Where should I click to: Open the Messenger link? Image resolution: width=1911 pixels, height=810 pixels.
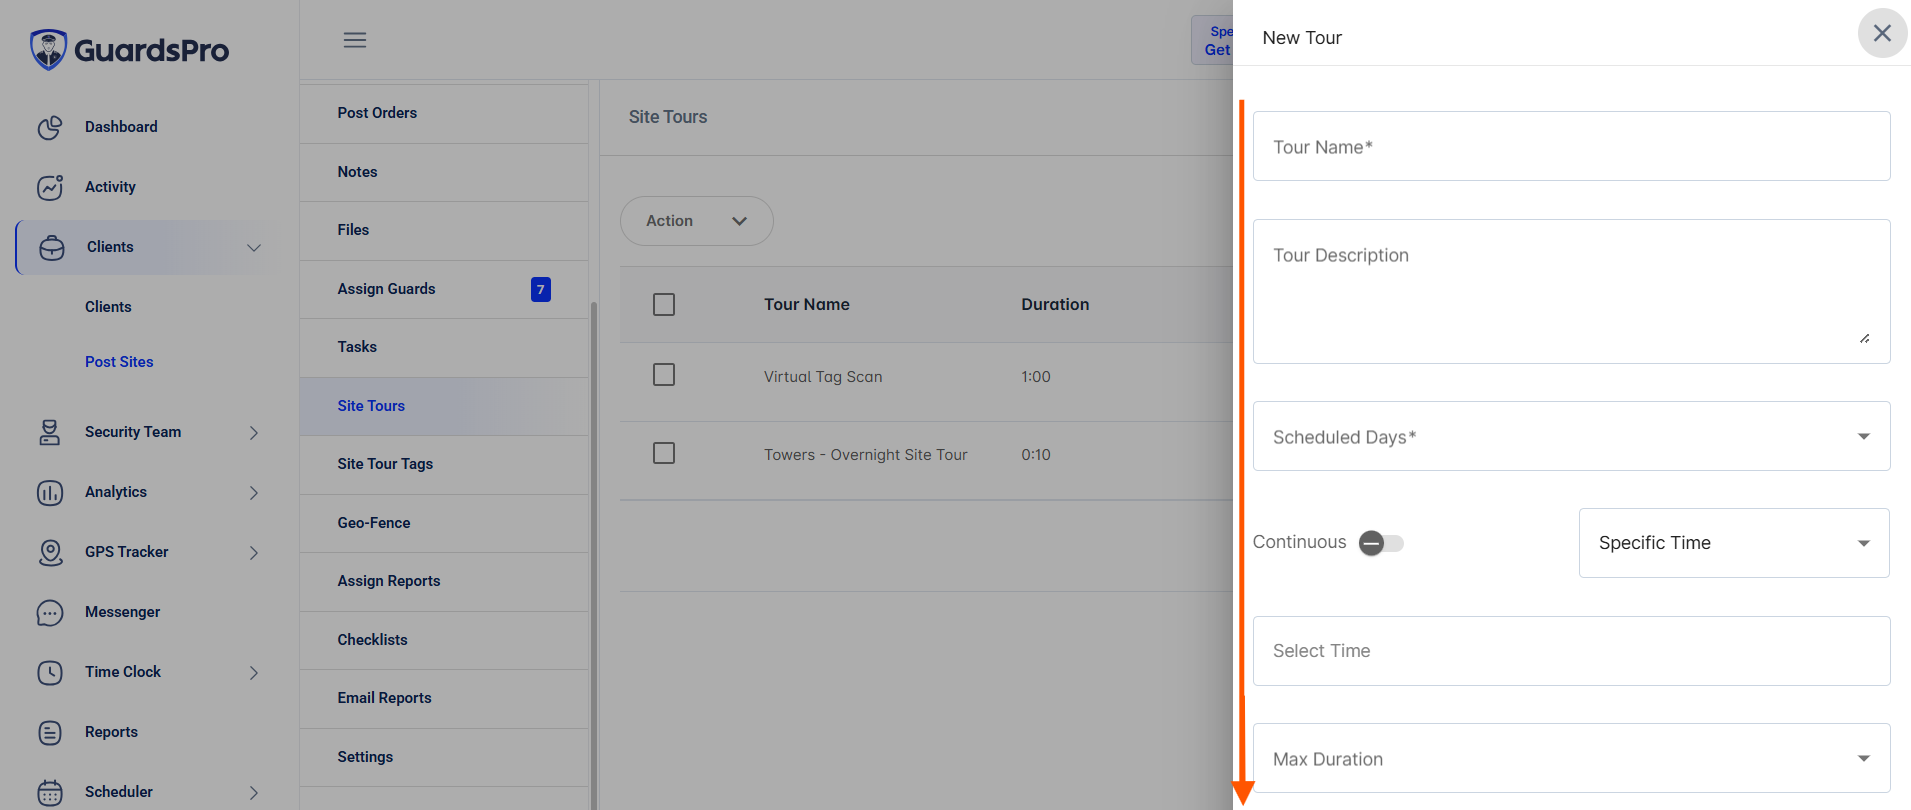[x=122, y=612]
